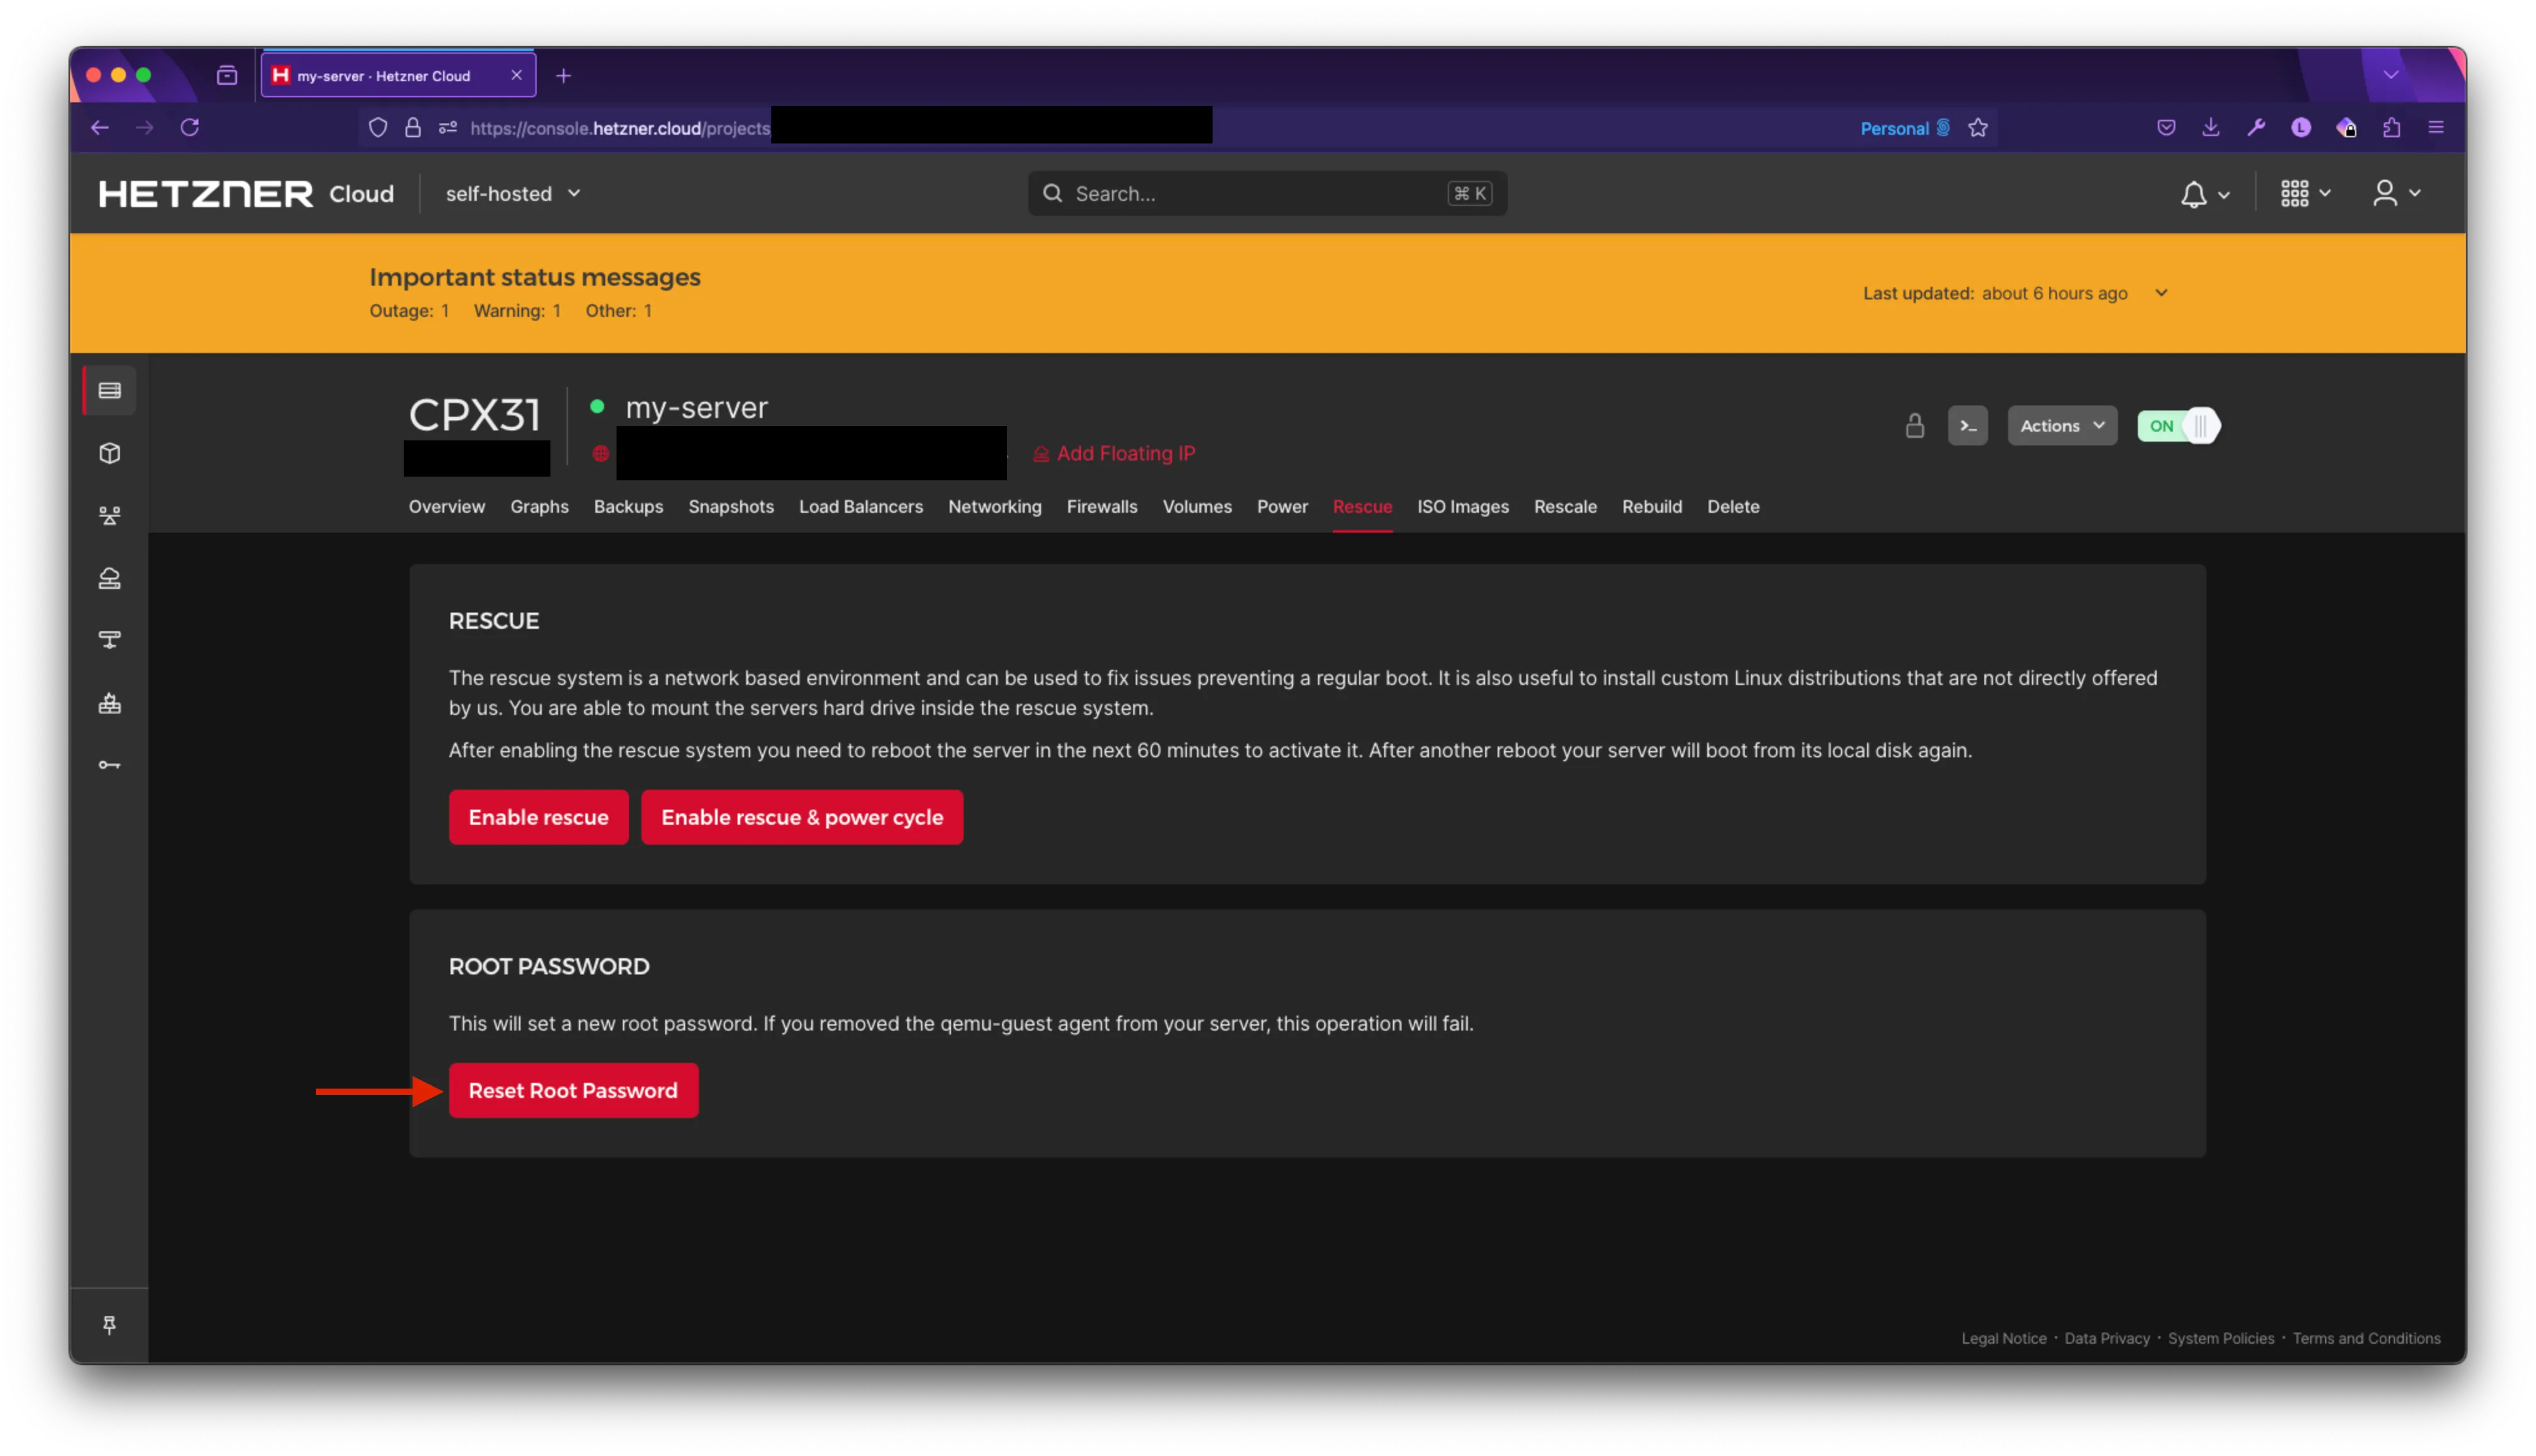Switch to Backups tab
2536x1456 pixels.
pyautogui.click(x=628, y=507)
